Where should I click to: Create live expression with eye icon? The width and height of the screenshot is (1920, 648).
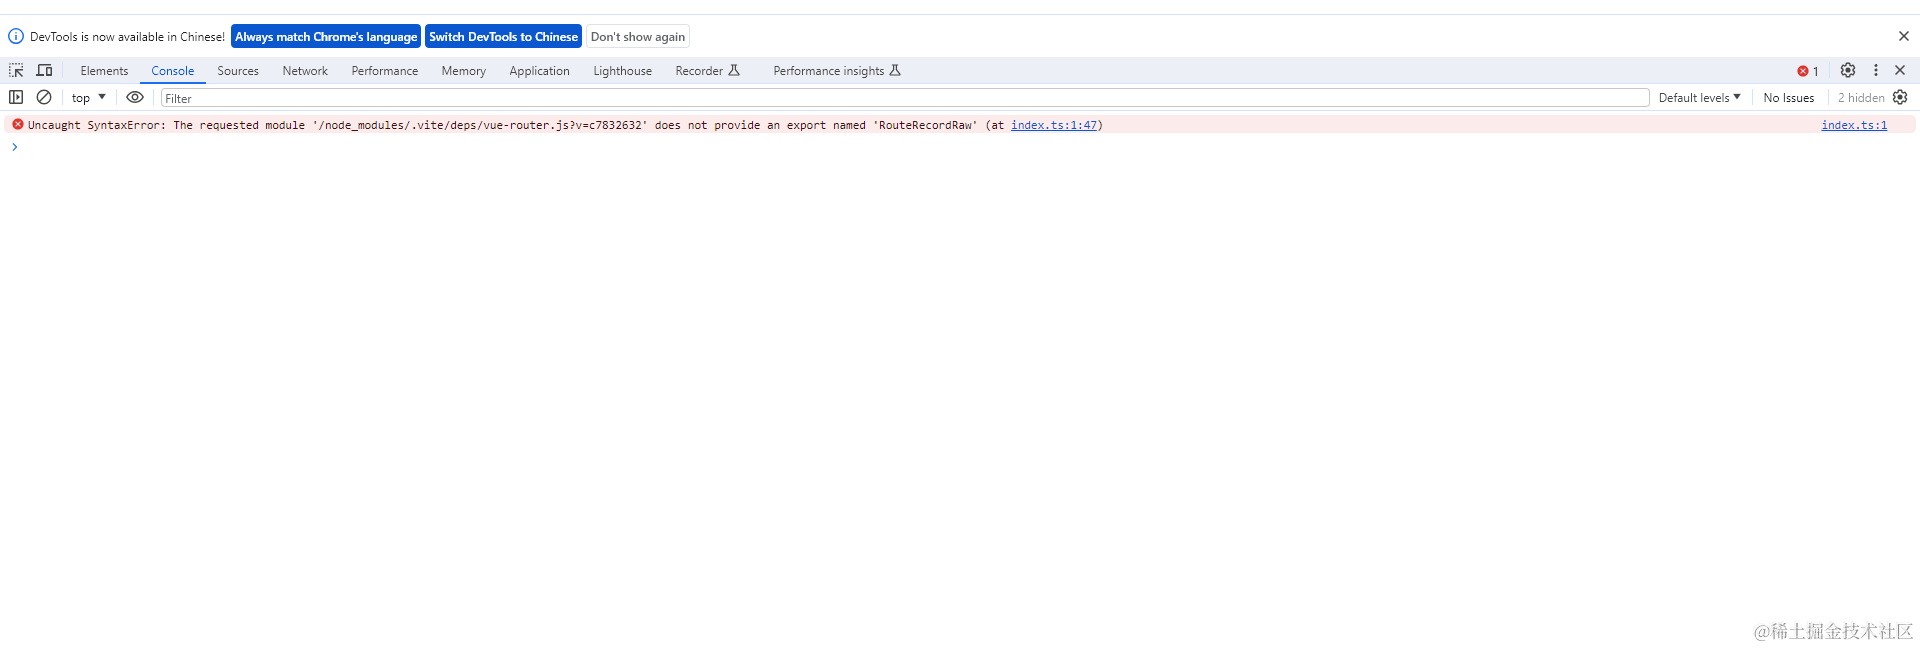(x=135, y=97)
